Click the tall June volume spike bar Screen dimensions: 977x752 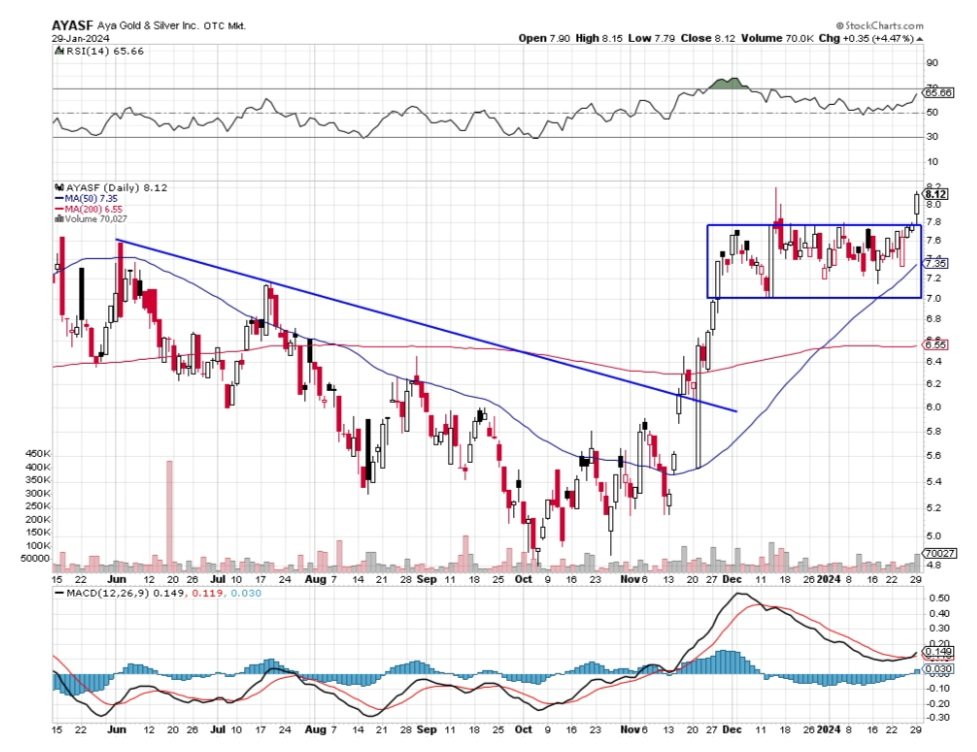click(x=169, y=516)
